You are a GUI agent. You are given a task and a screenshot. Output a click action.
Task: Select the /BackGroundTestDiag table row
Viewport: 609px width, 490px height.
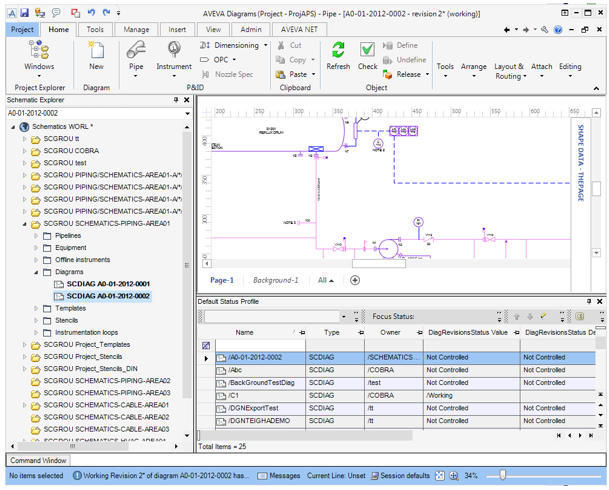tap(396, 383)
